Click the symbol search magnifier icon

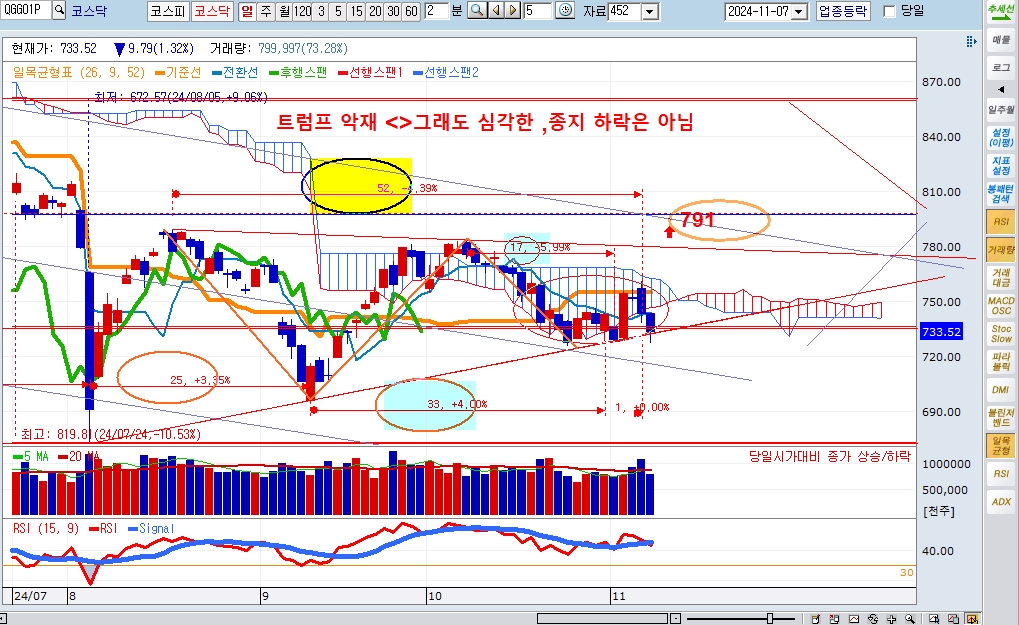click(59, 10)
